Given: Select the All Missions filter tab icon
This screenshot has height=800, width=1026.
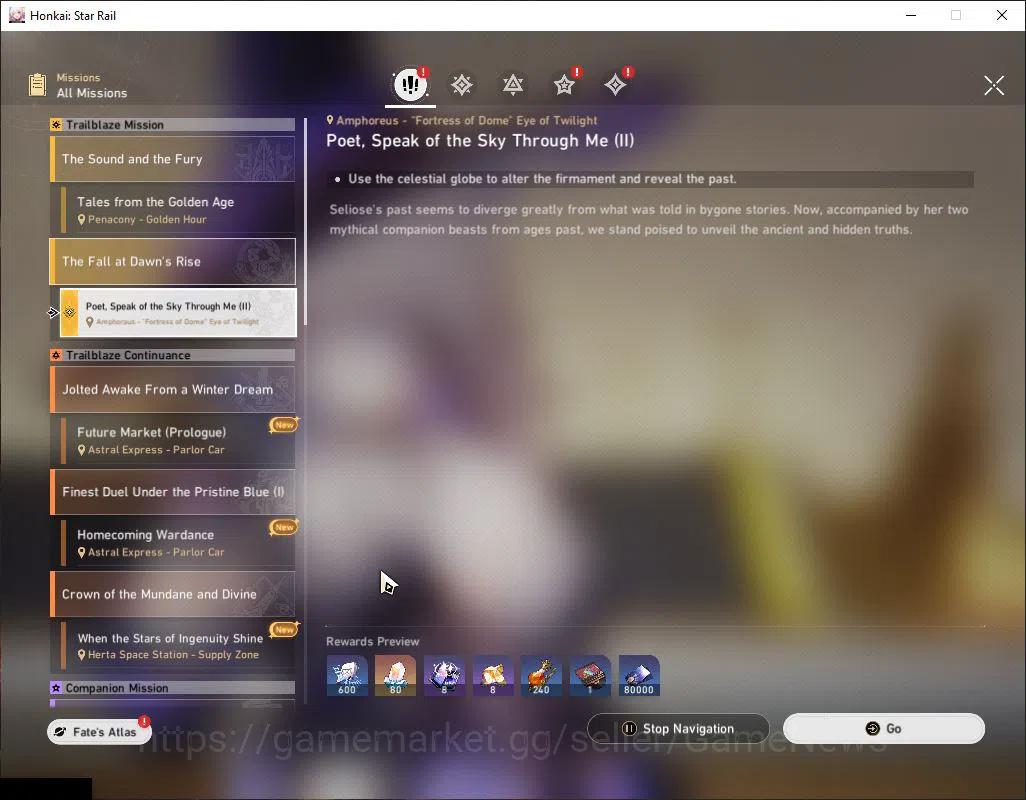Looking at the screenshot, I should (410, 84).
